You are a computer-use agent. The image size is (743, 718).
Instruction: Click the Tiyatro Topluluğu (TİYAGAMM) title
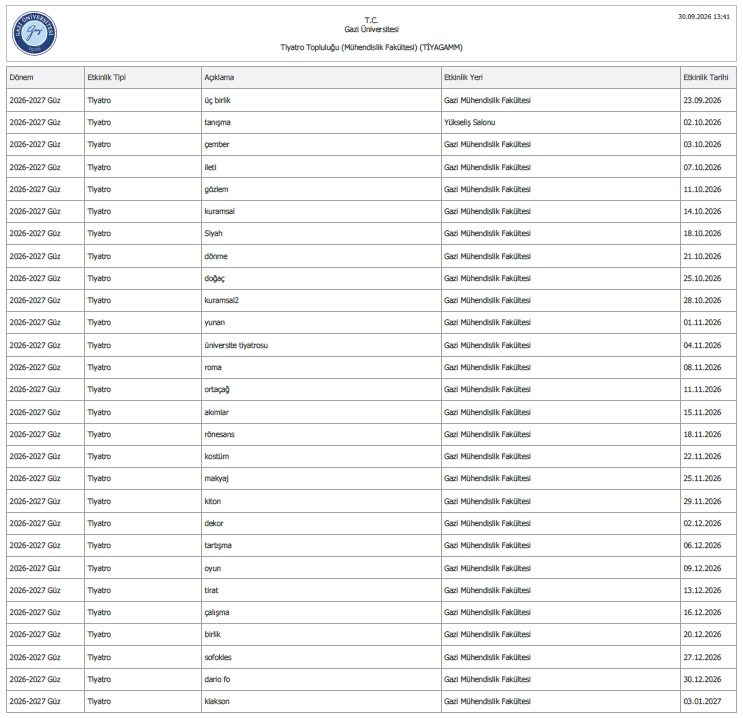click(x=372, y=47)
